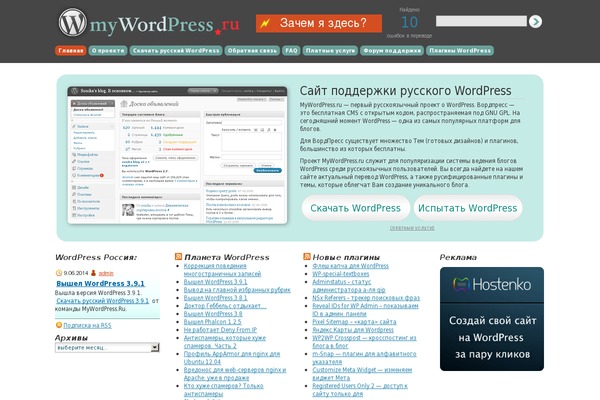Open Скачать русский WordPress menu item

tap(176, 51)
